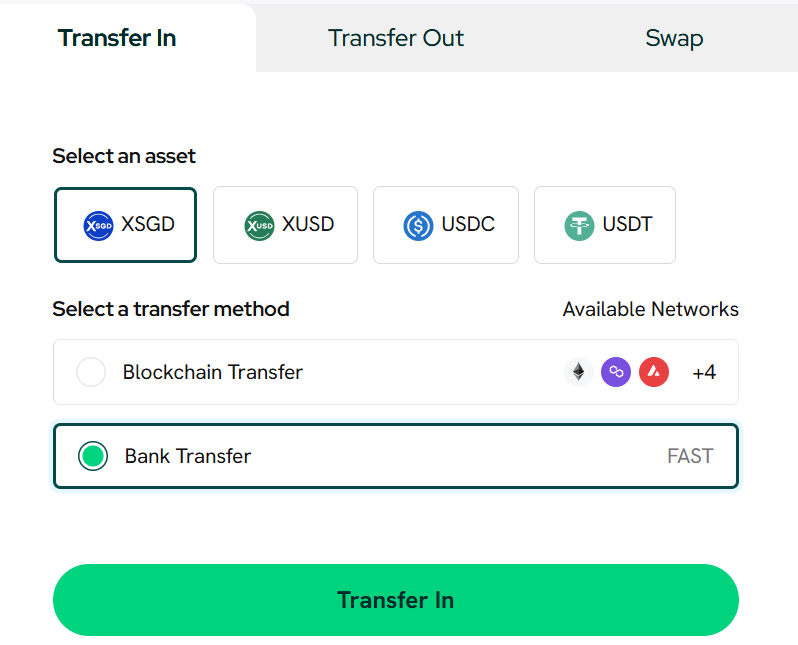The height and width of the screenshot is (645, 798).
Task: Switch to the Transfer Out tab
Action: pos(396,38)
